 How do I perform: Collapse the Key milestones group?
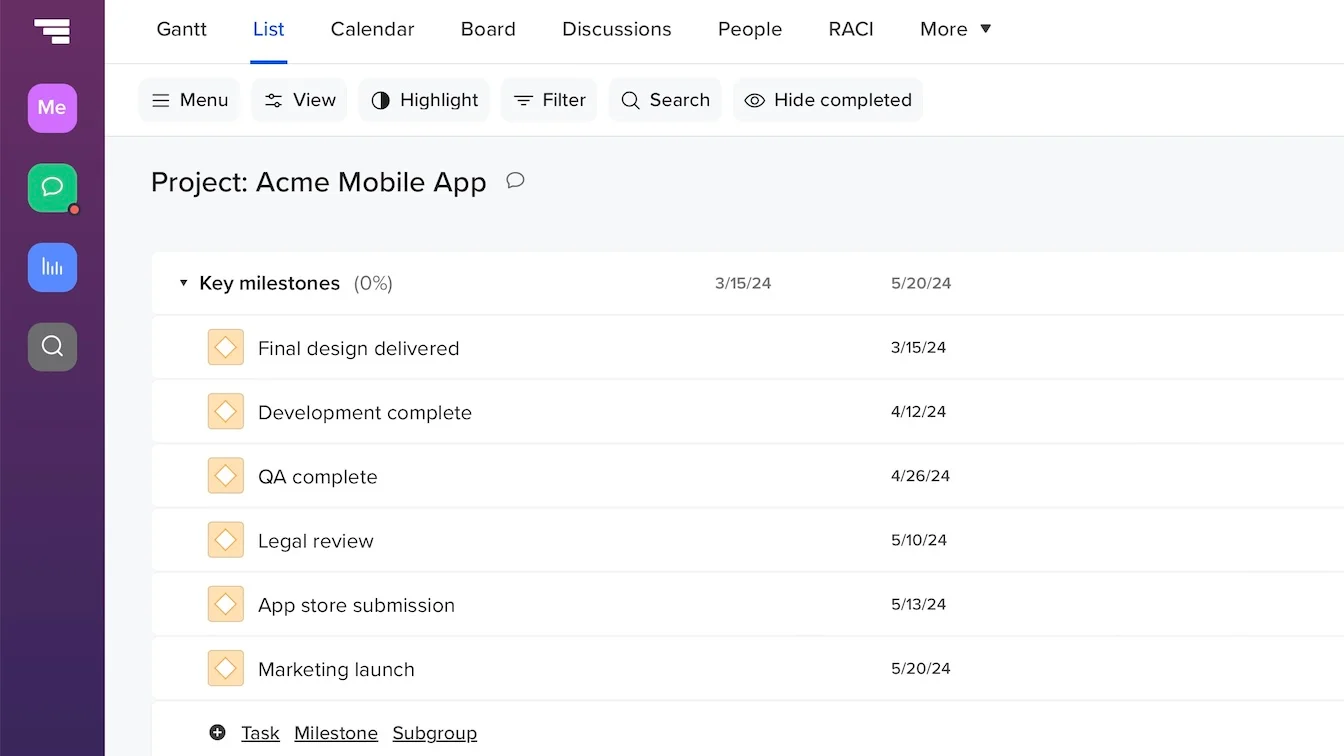[x=183, y=284]
